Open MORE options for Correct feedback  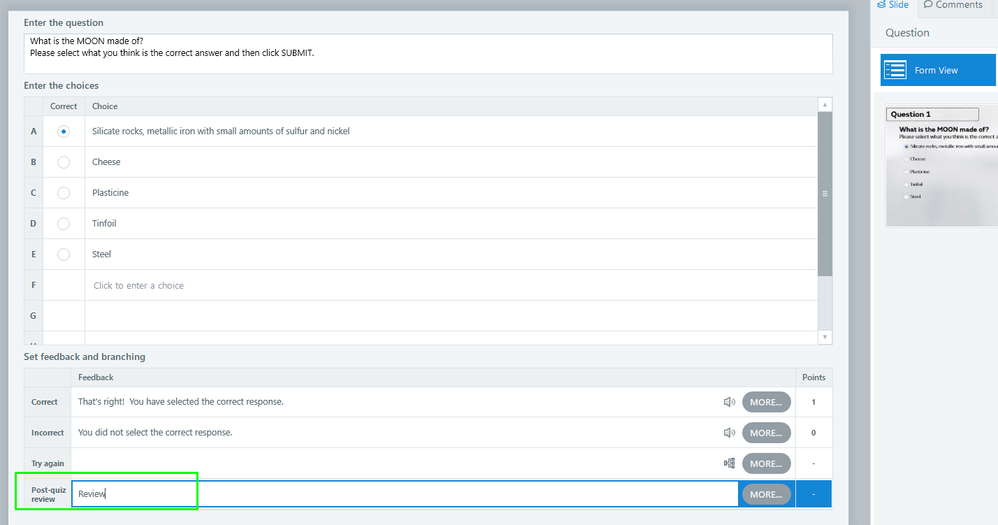[766, 402]
